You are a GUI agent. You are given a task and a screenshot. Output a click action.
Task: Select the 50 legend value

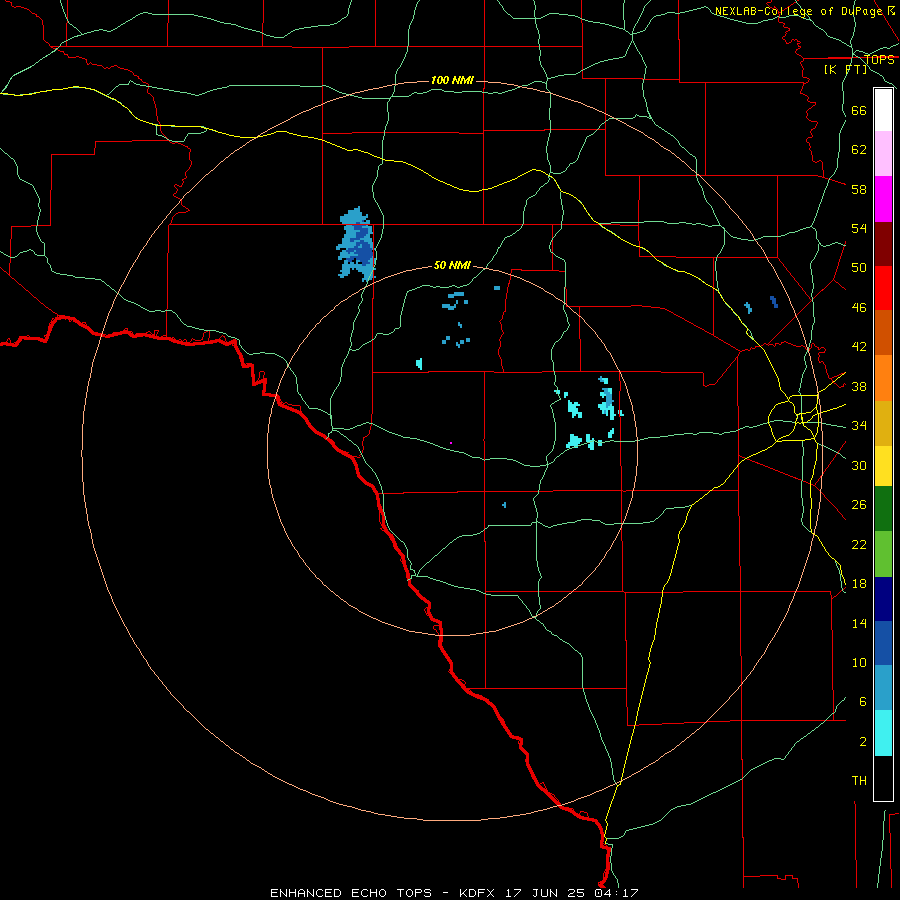pos(859,268)
